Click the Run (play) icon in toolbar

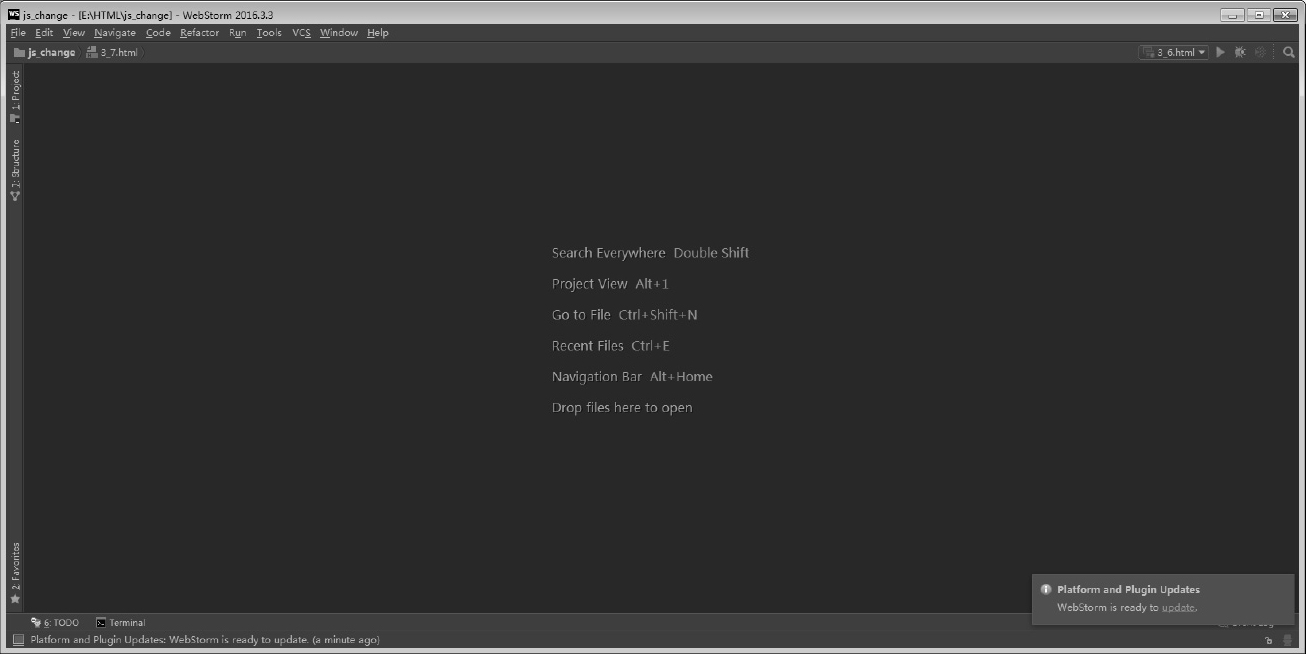(x=1220, y=52)
